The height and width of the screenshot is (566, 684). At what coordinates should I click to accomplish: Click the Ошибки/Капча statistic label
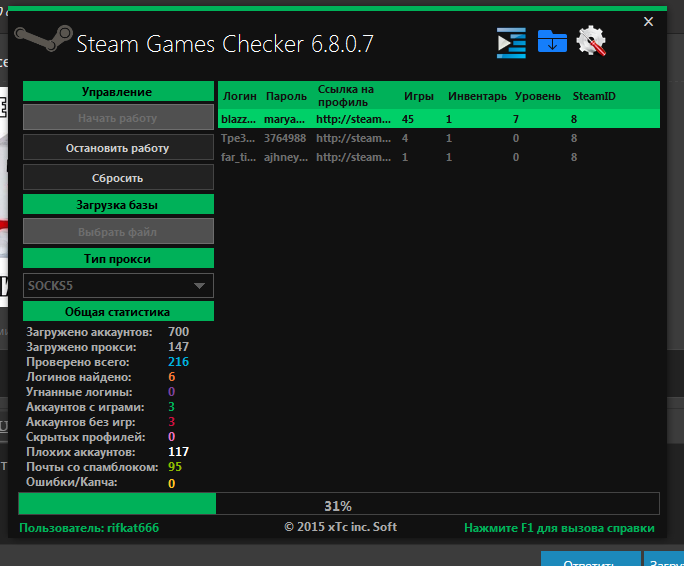coord(72,482)
